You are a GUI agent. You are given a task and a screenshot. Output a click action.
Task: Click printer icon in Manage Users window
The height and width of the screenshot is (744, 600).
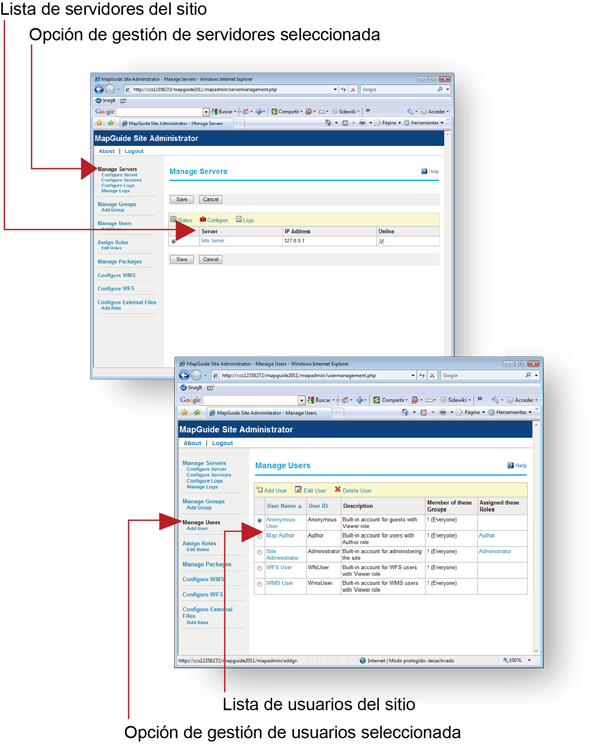point(443,412)
